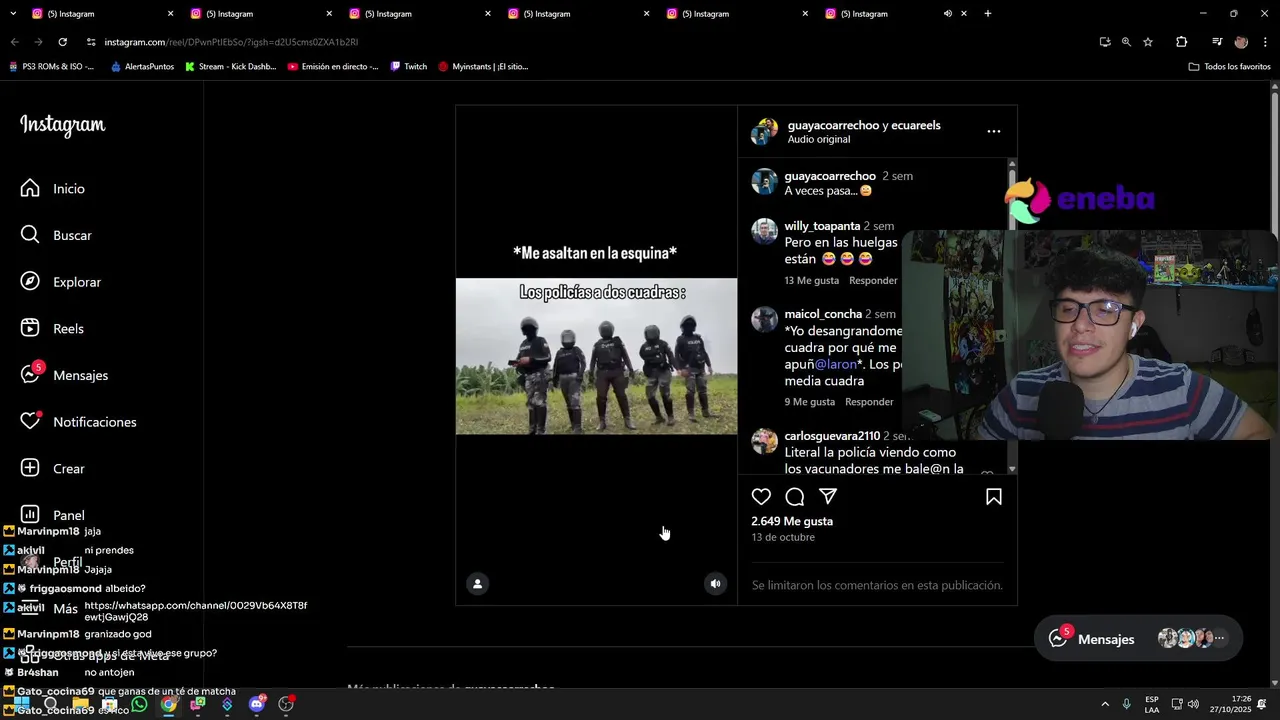This screenshot has width=1280, height=720.
Task: Reply to willy_toapanta's comment via Responder
Action: [873, 281]
